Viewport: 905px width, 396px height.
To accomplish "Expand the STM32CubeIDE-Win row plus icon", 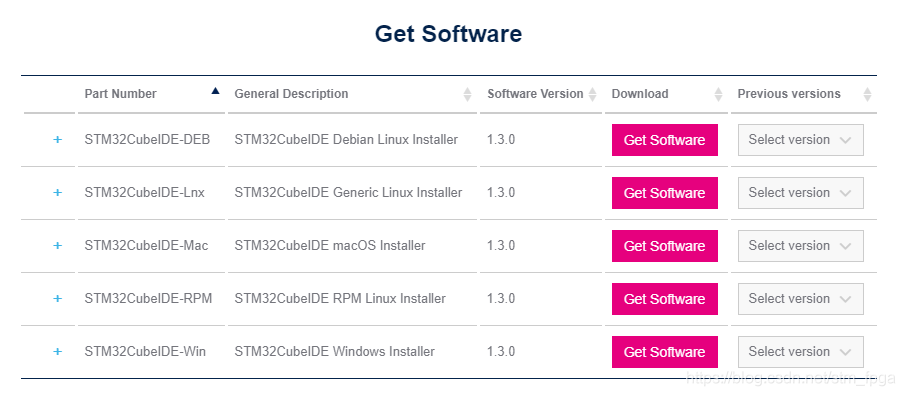I will [x=57, y=352].
